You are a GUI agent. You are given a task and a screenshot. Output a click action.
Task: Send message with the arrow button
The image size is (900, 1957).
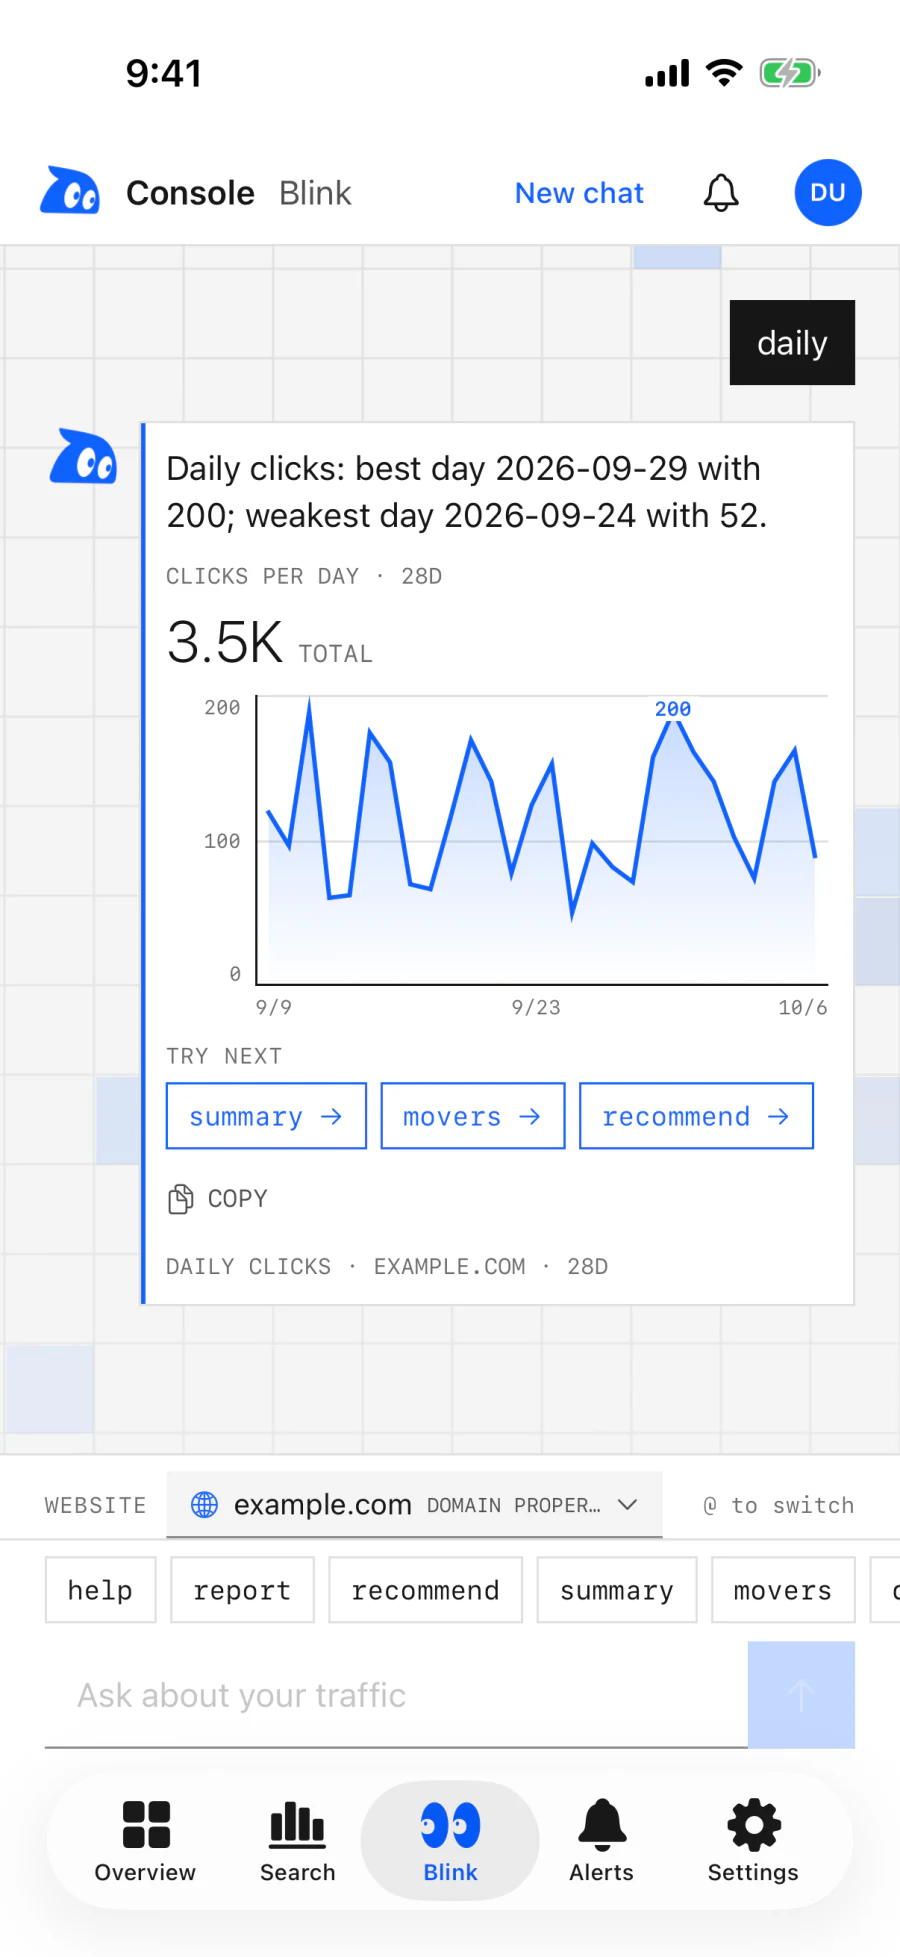pos(801,1695)
